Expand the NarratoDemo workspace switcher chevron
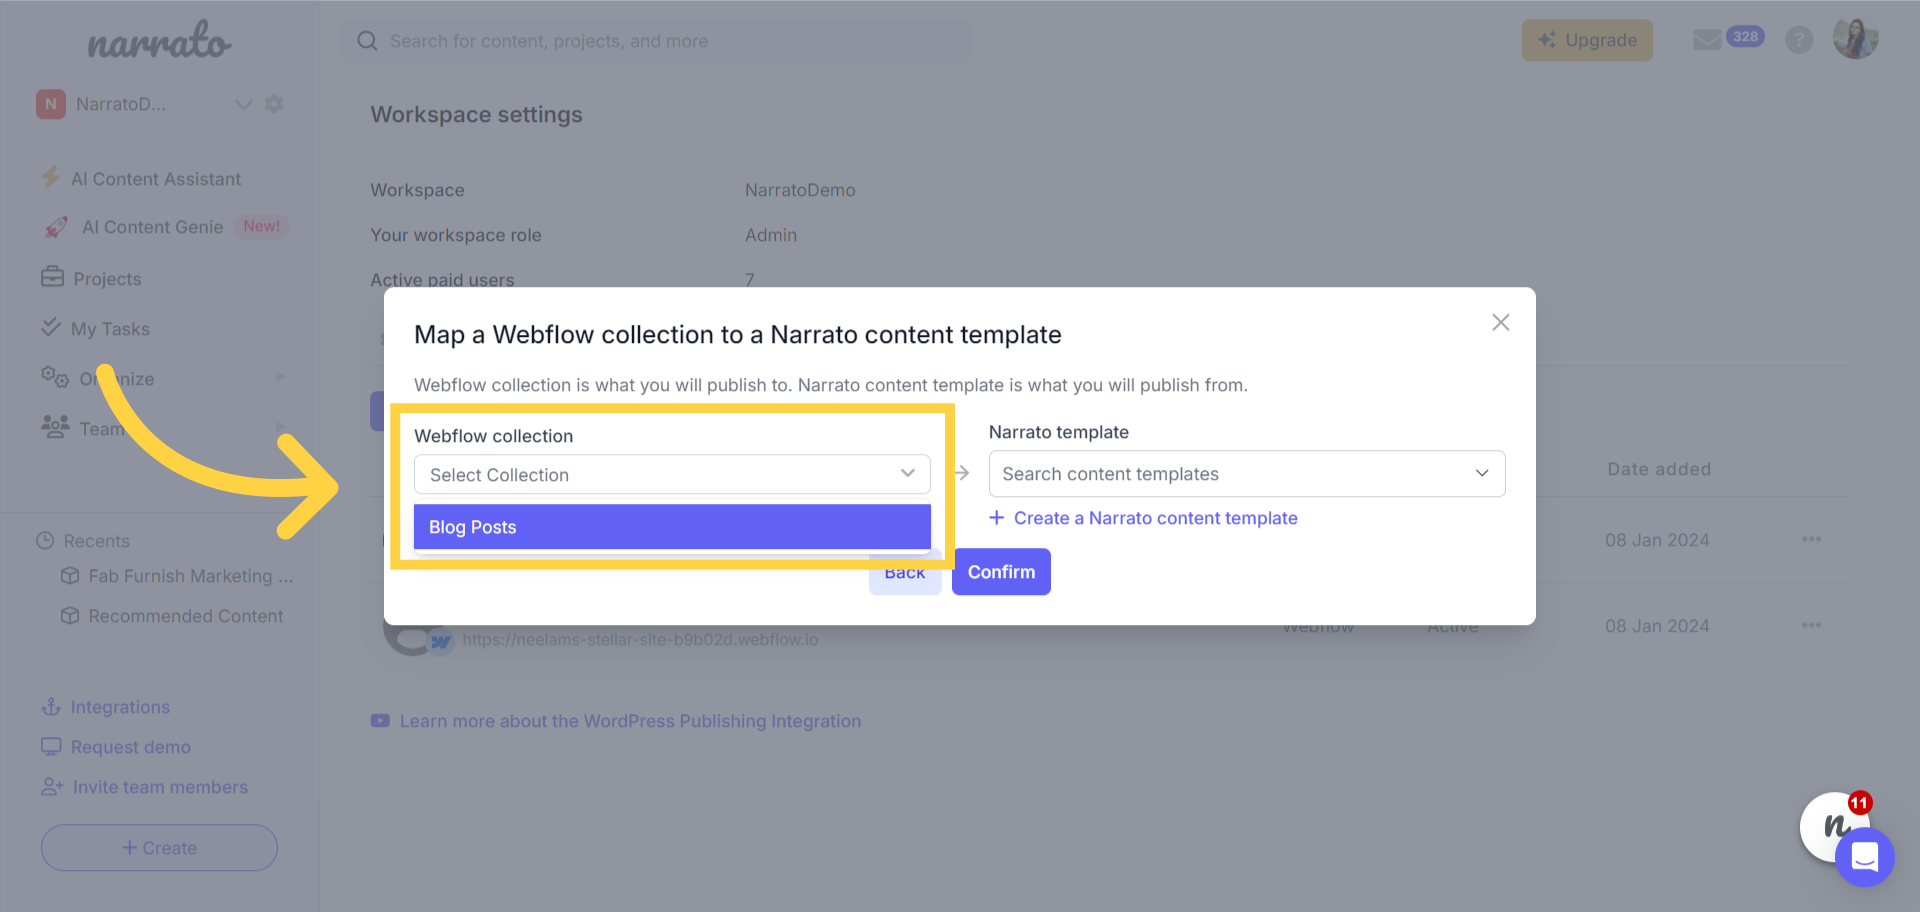Viewport: 1920px width, 912px height. click(243, 104)
